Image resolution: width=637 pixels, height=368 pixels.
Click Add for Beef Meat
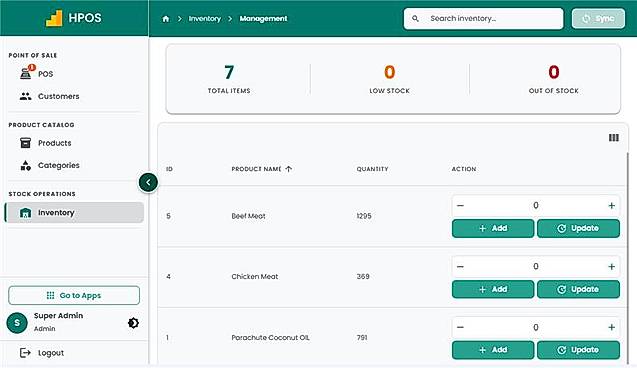coord(493,228)
